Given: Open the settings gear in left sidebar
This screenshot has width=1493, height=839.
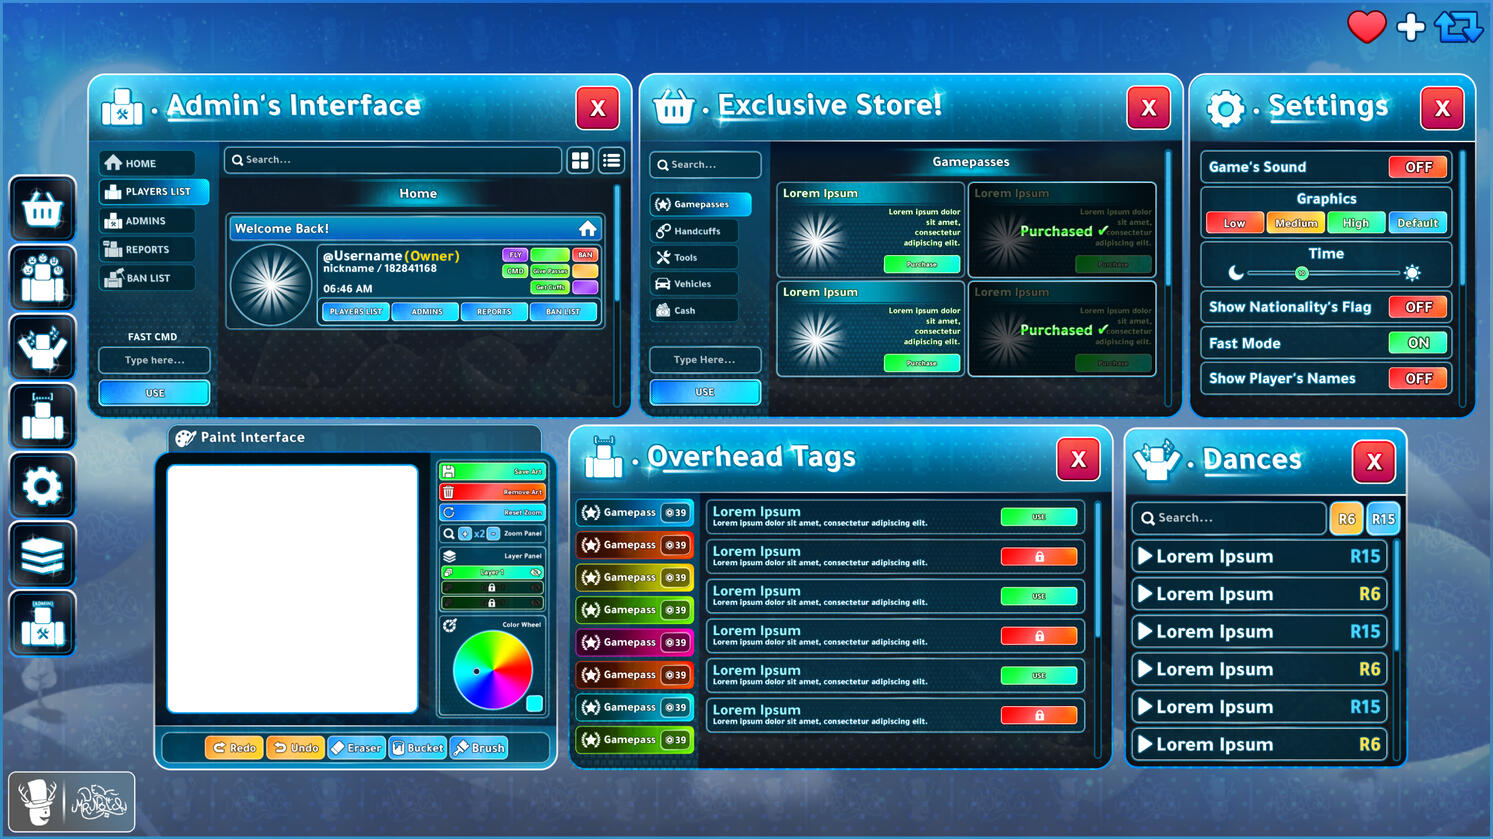Looking at the screenshot, I should (42, 486).
